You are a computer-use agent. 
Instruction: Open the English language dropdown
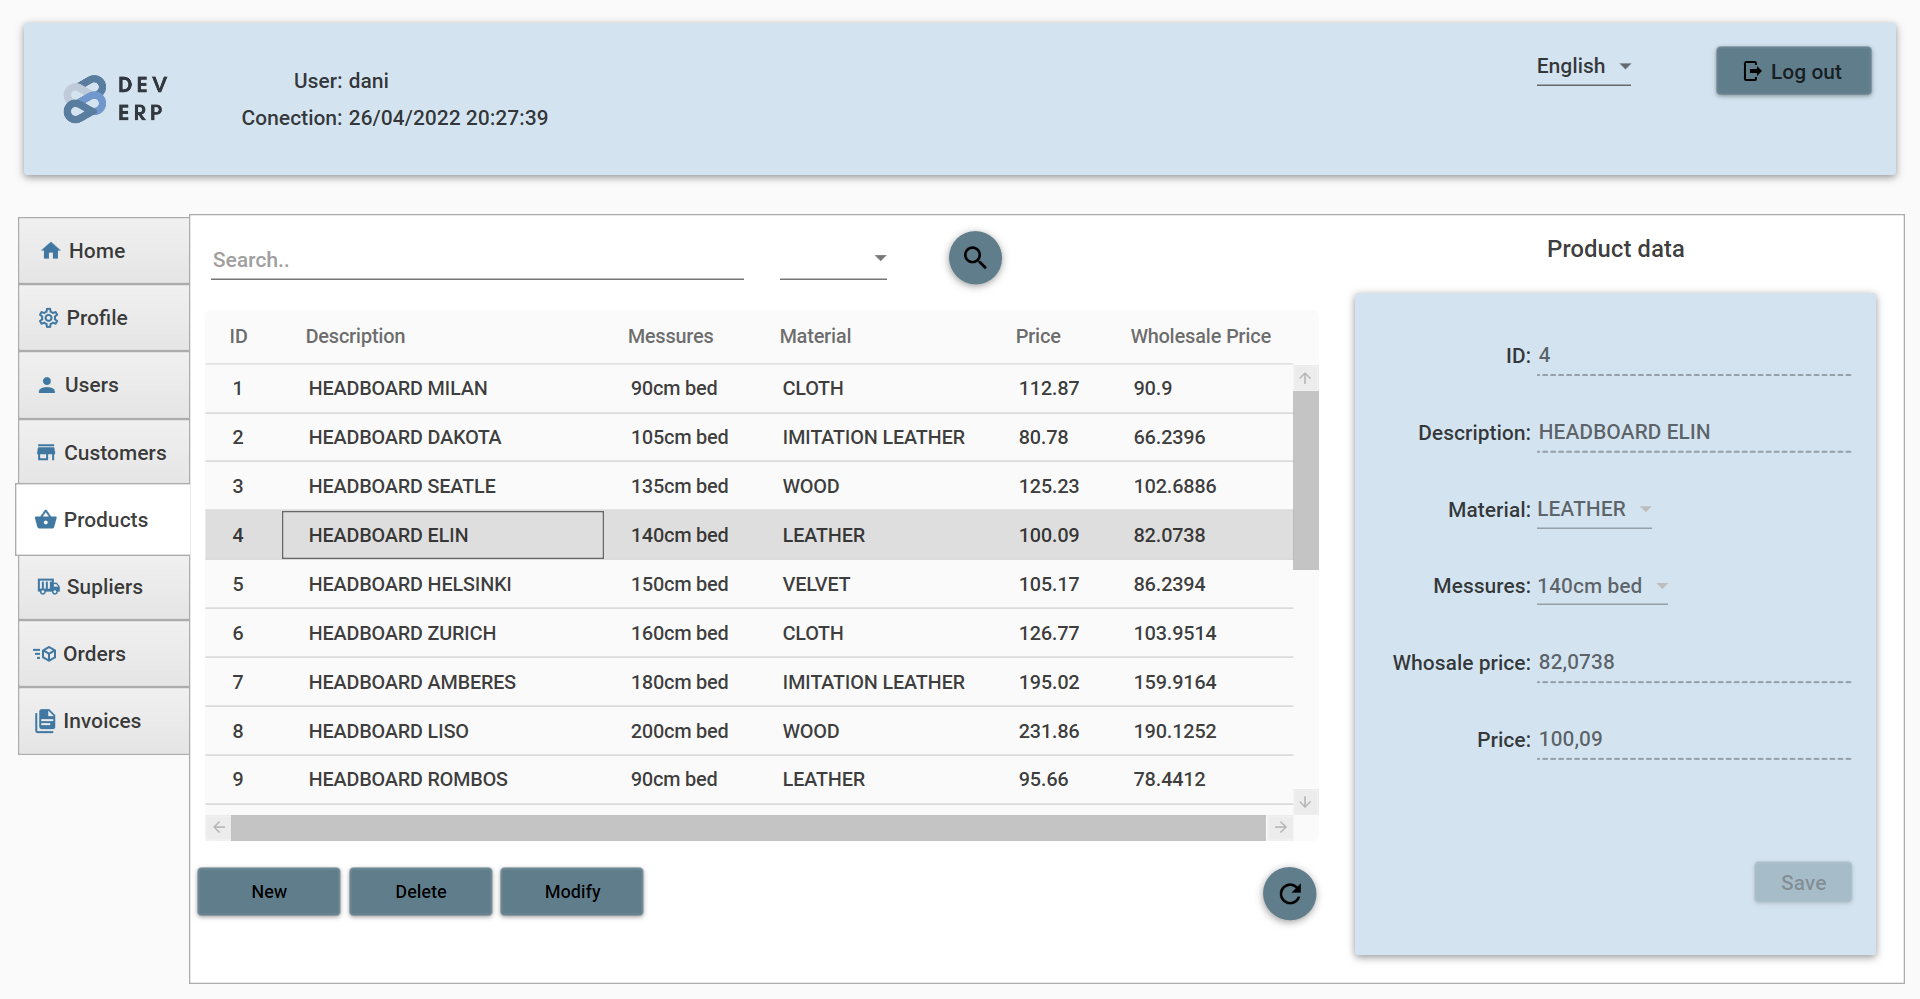[1582, 67]
